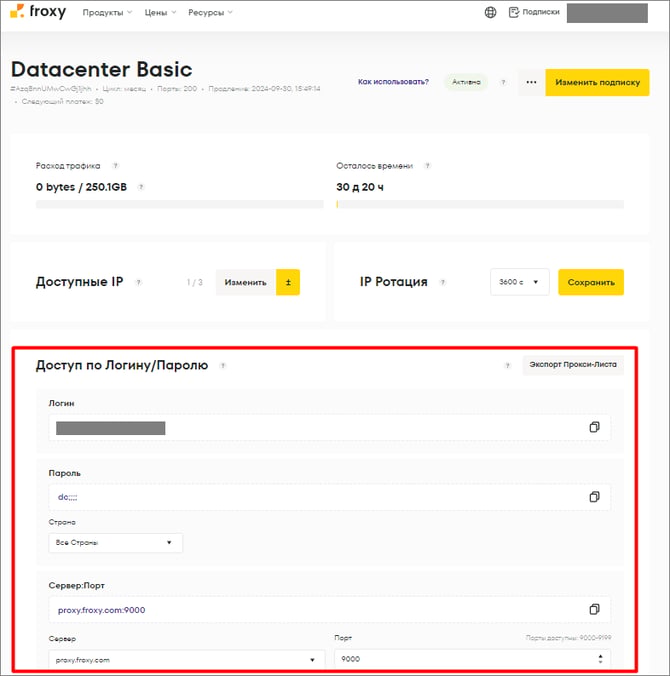670x676 pixels.
Task: Open the proxy.froxy.com server dropdown
Action: pos(187,660)
